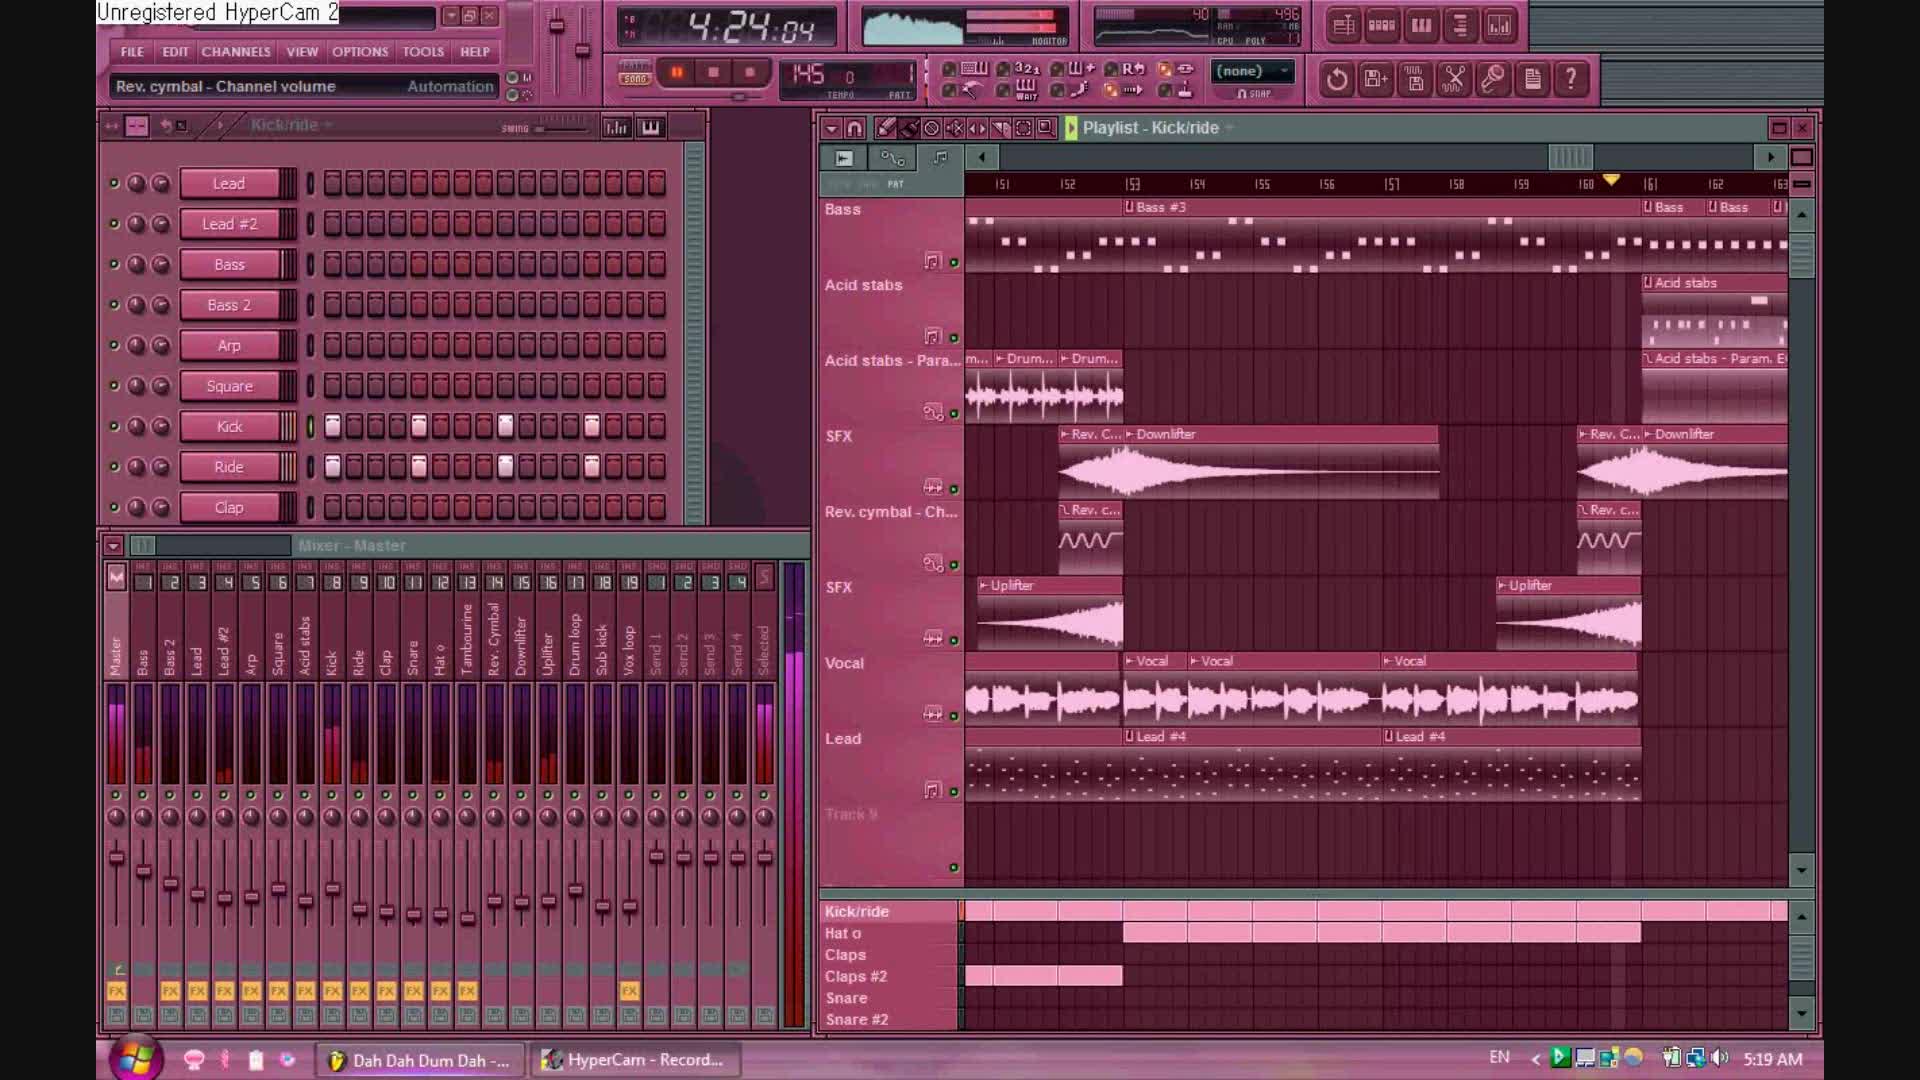Click the Bass 2 channel button
This screenshot has width=1920, height=1080.
pos(230,305)
